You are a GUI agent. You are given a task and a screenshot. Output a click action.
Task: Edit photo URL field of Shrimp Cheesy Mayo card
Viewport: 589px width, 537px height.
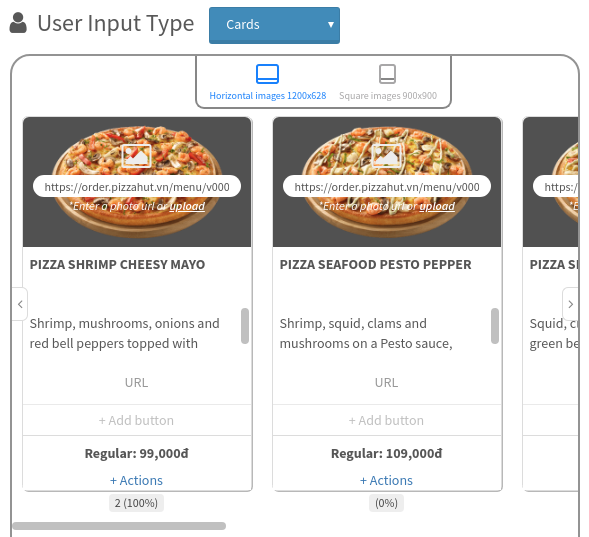tap(137, 187)
